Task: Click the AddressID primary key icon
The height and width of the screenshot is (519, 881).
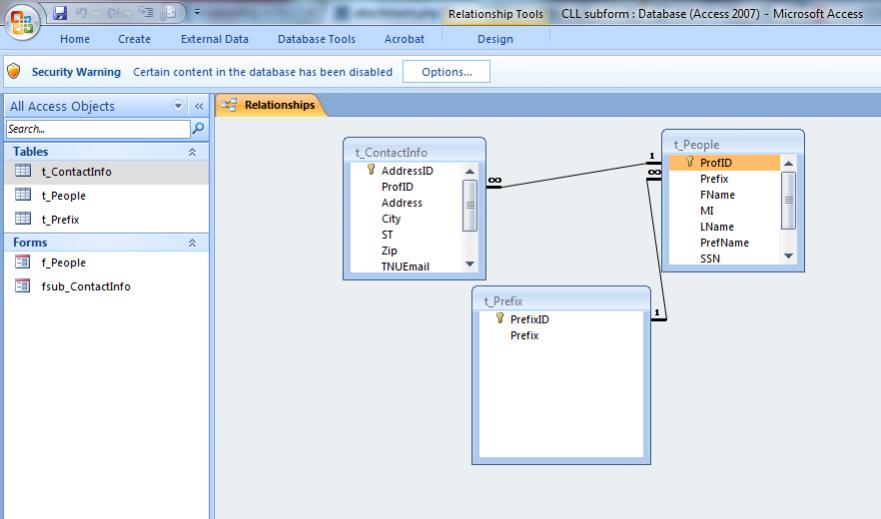Action: (x=371, y=170)
